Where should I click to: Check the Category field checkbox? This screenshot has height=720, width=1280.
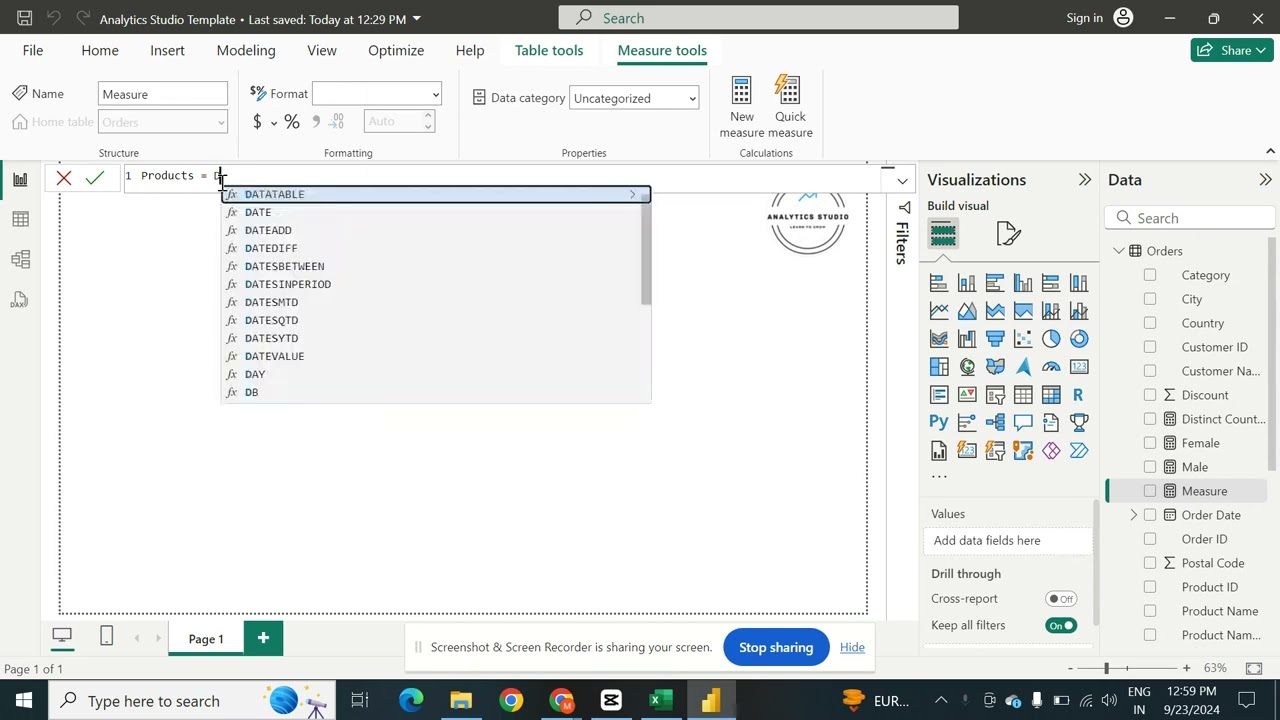(1150, 275)
